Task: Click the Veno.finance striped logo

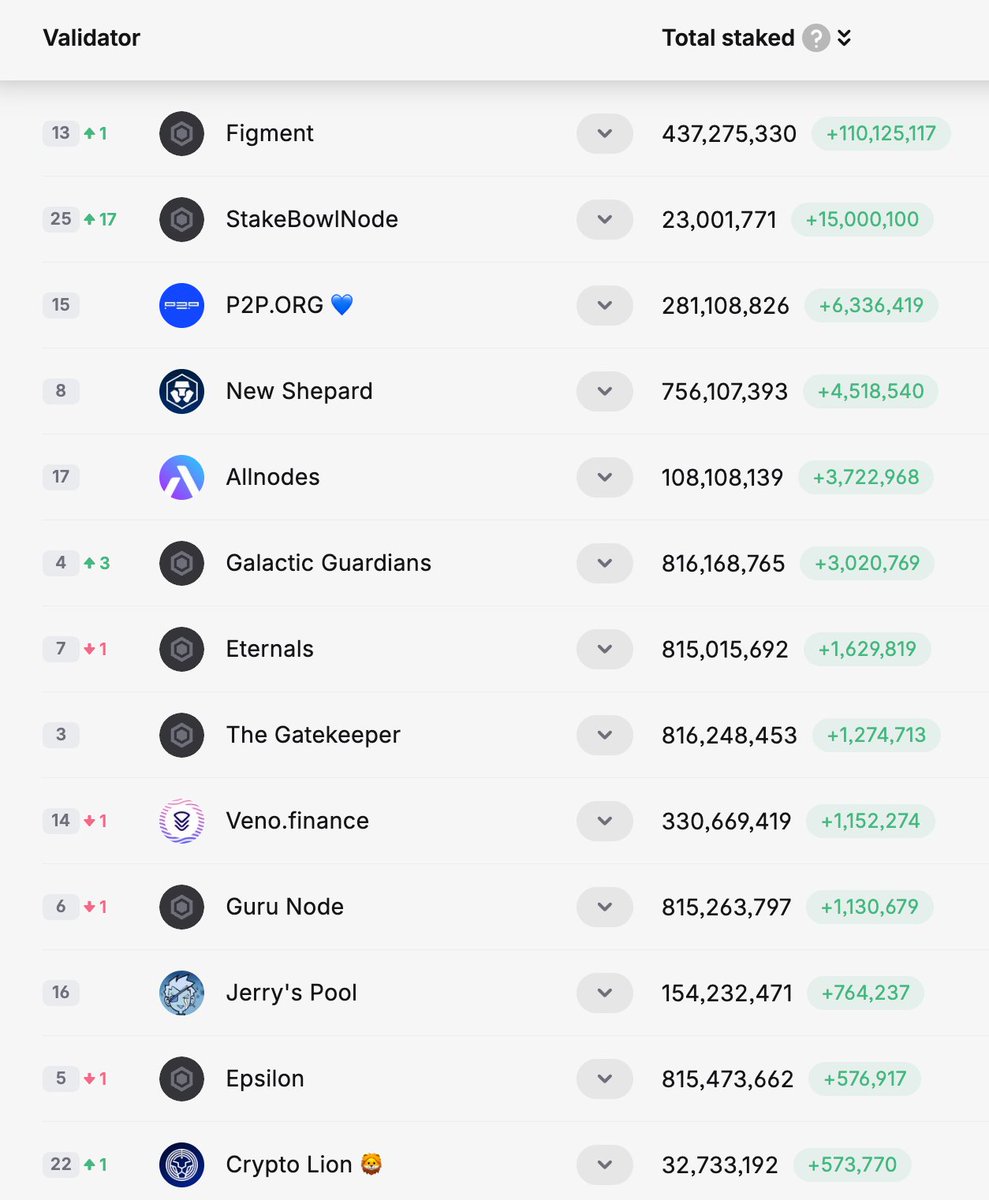Action: [182, 821]
